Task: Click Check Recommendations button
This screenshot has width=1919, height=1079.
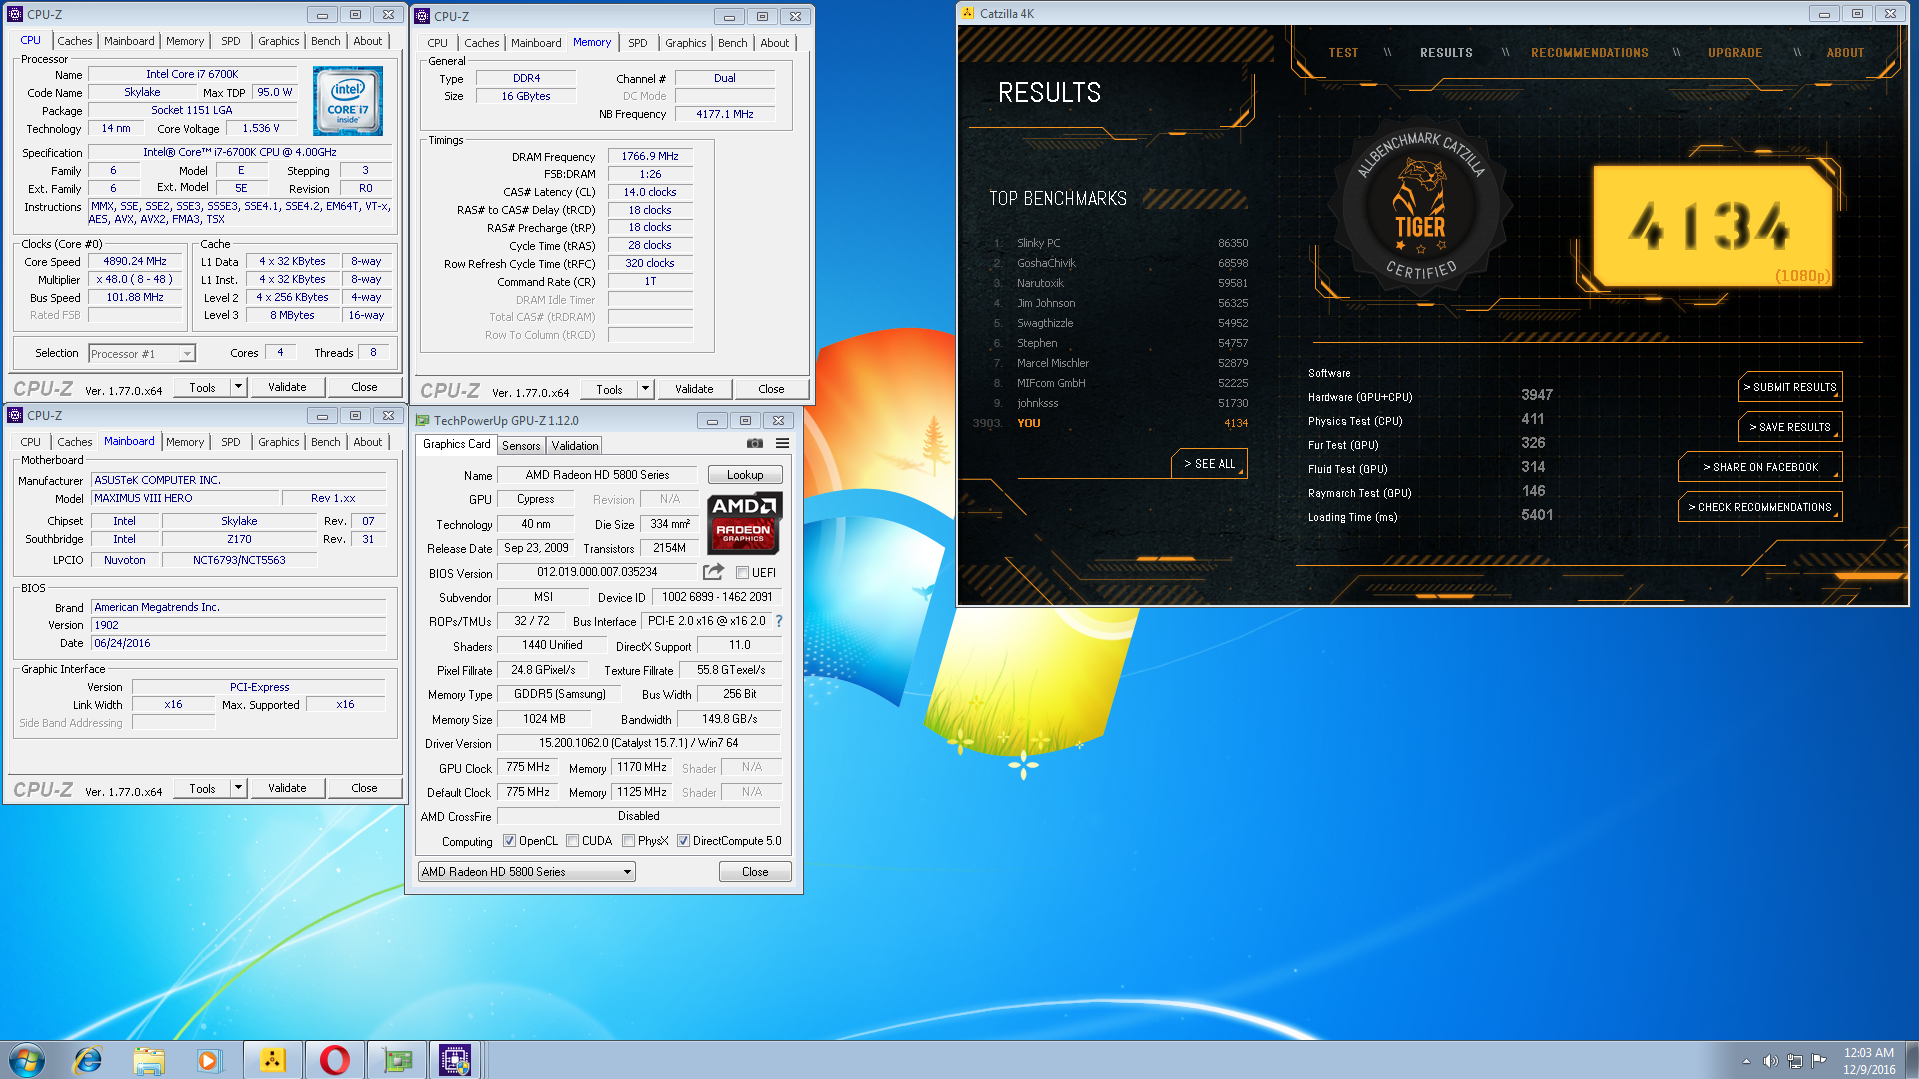Action: (1759, 507)
